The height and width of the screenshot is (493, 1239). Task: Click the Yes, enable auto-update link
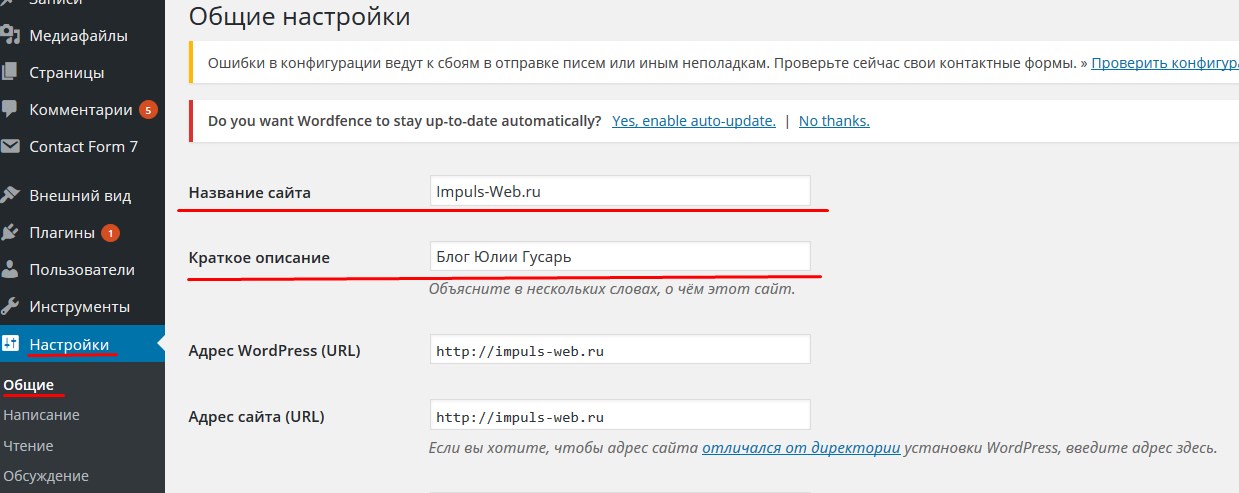coord(694,121)
